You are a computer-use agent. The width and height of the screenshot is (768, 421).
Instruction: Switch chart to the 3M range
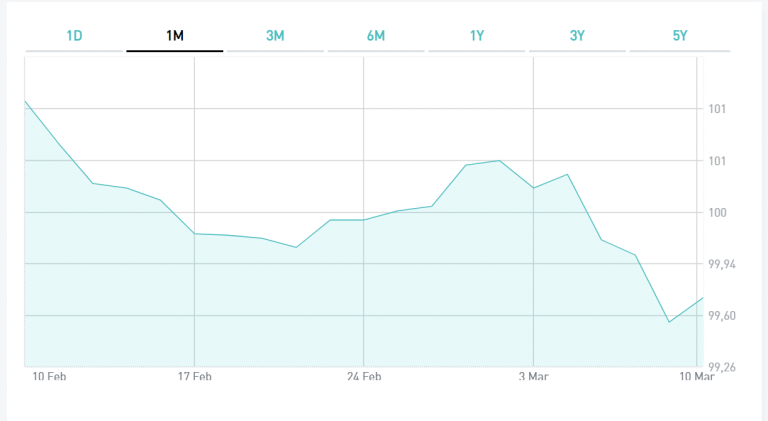tap(275, 36)
